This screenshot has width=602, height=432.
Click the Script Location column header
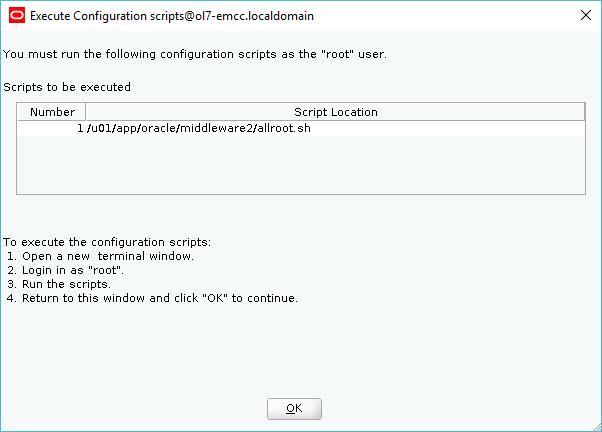point(336,112)
